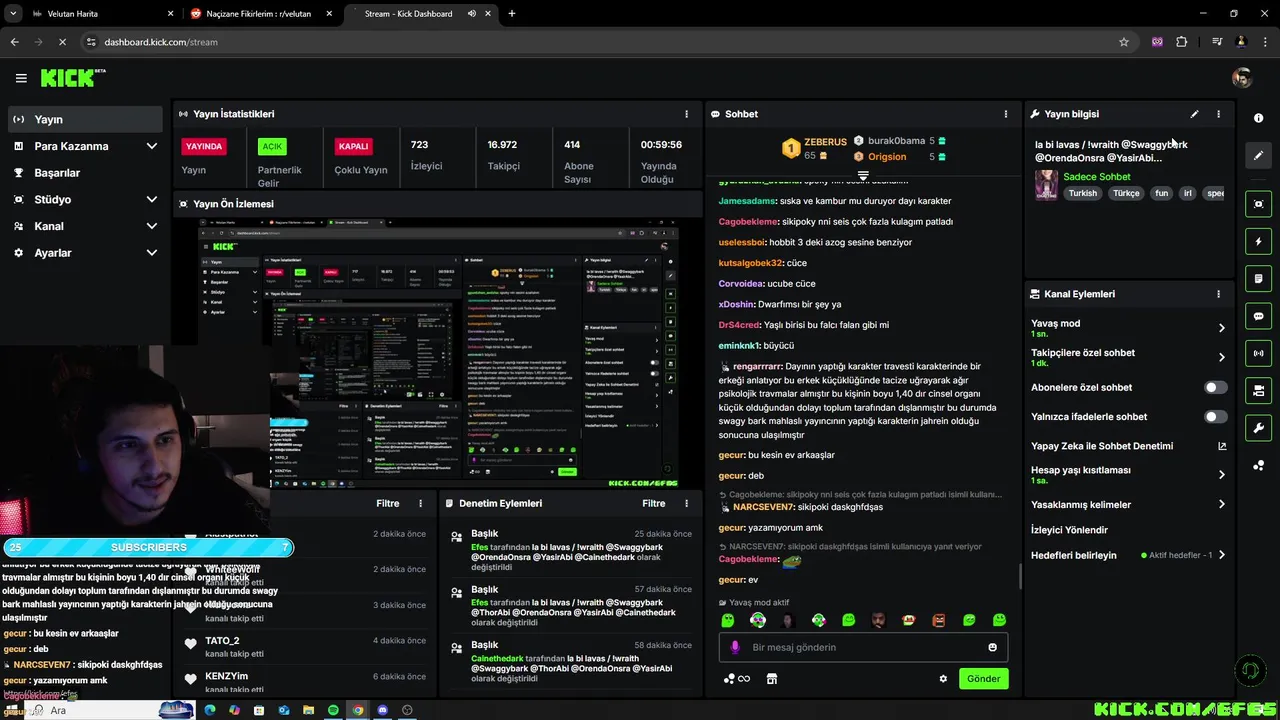Click the Türkçe tag chip

click(1126, 193)
